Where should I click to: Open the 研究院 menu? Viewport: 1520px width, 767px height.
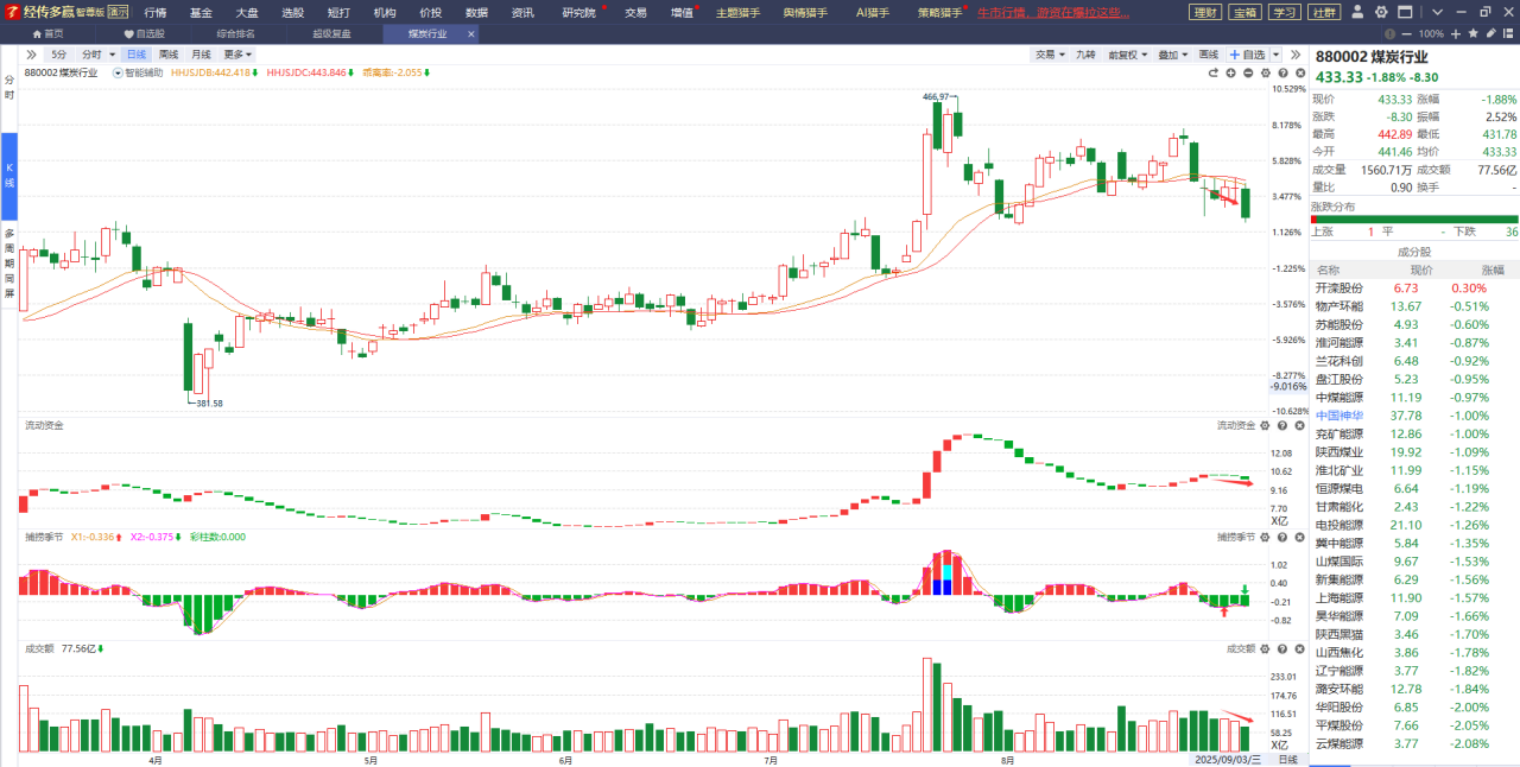[579, 13]
